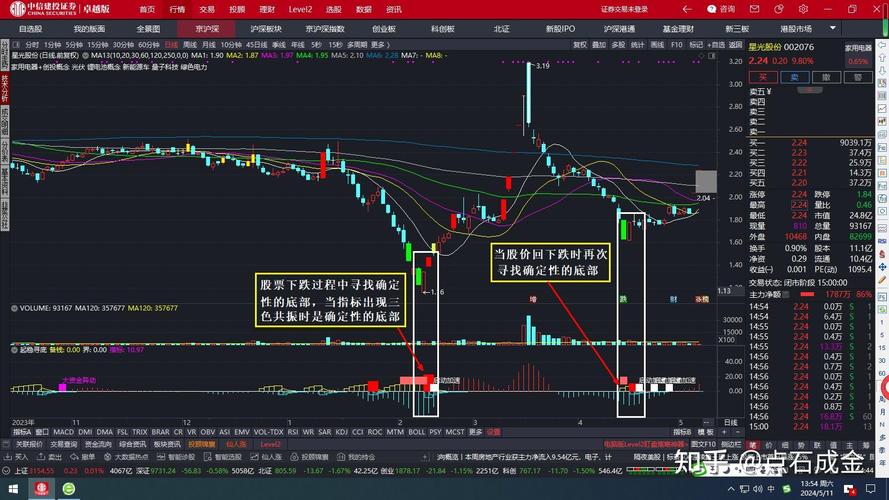Screen dimensions: 889x500
Task: Open 投顾锦囊 tool in bottom toolbar
Action: click(x=310, y=457)
